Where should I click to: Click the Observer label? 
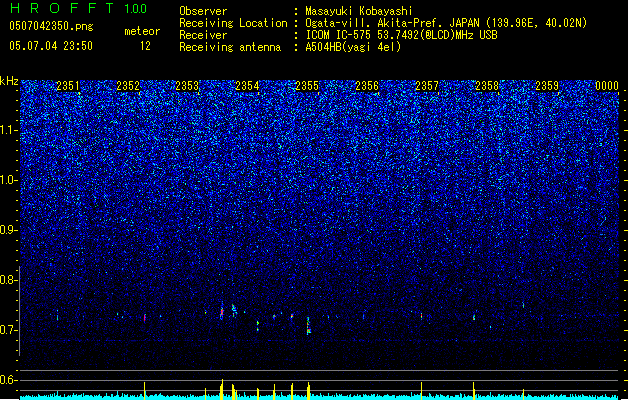click(x=203, y=11)
